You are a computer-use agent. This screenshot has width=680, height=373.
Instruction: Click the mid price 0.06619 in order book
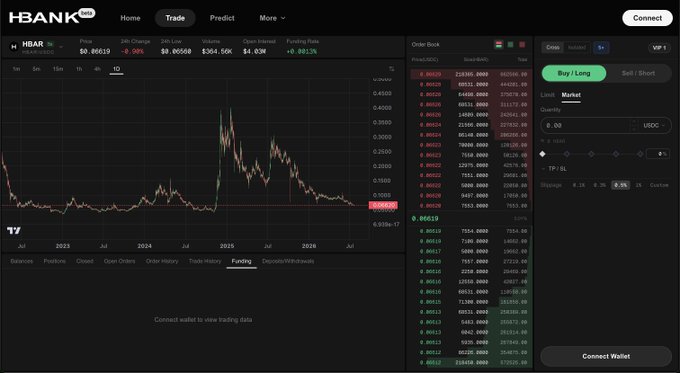425,219
